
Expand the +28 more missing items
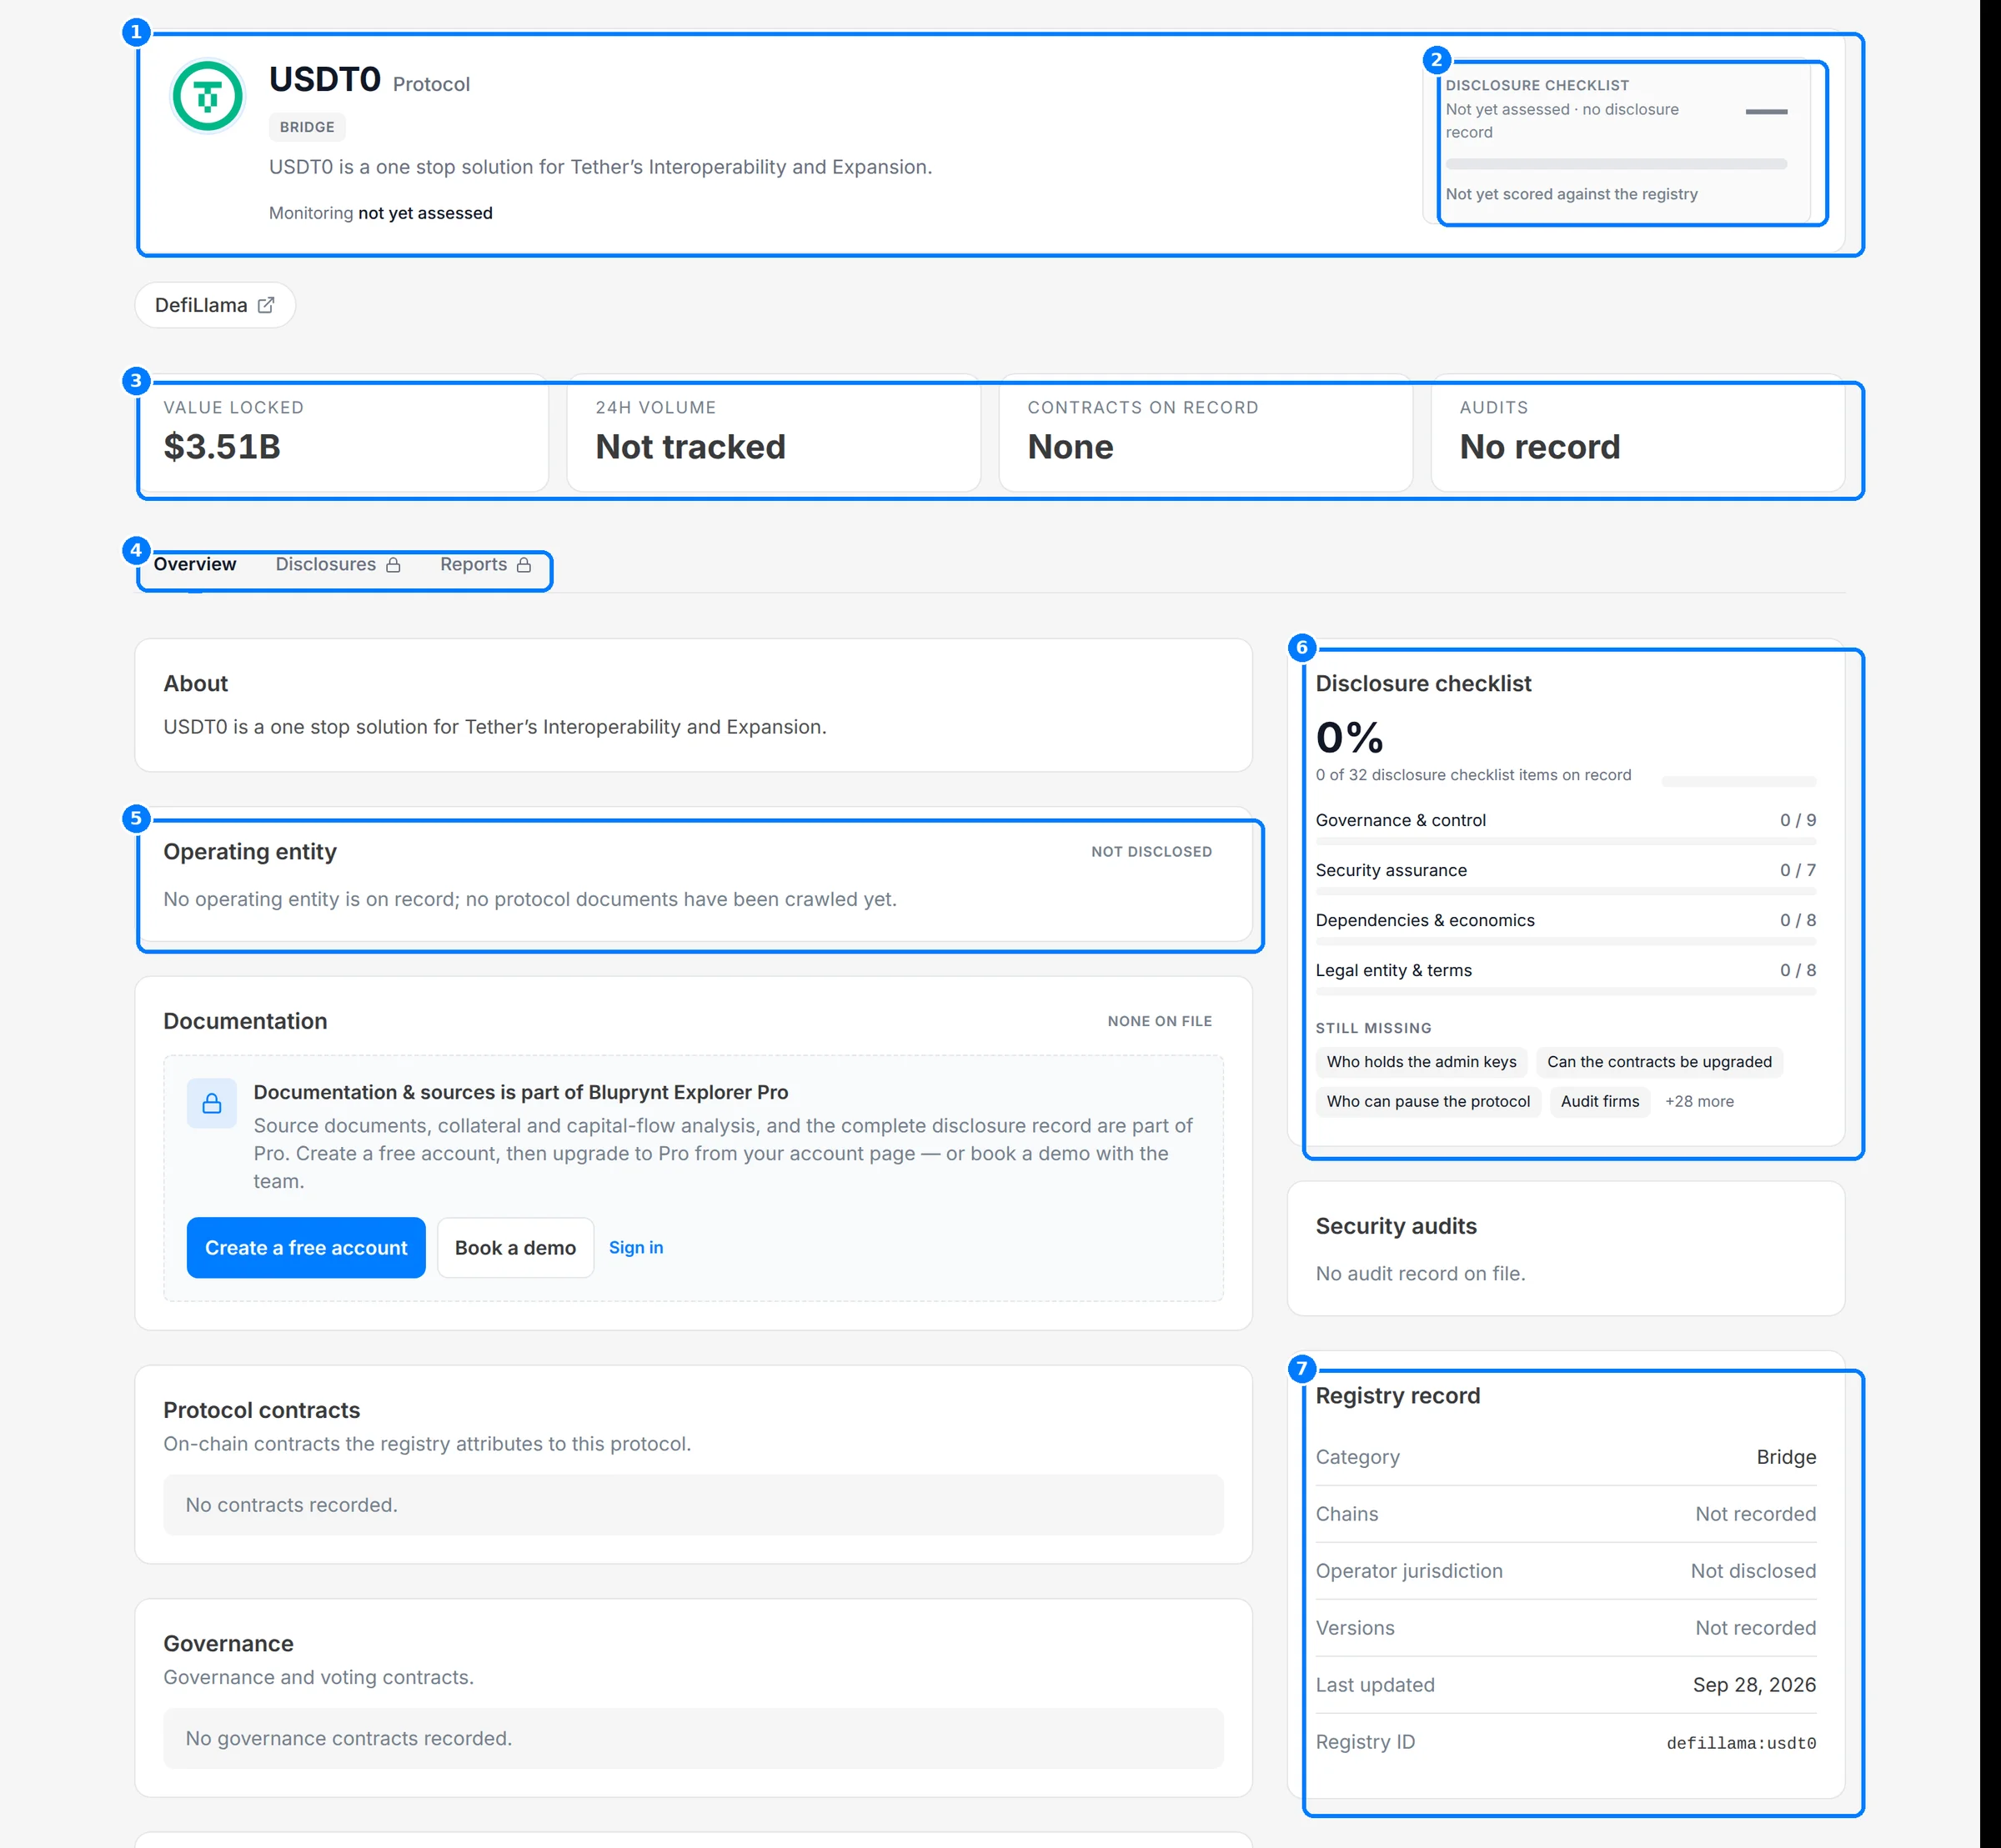pyautogui.click(x=1699, y=1101)
